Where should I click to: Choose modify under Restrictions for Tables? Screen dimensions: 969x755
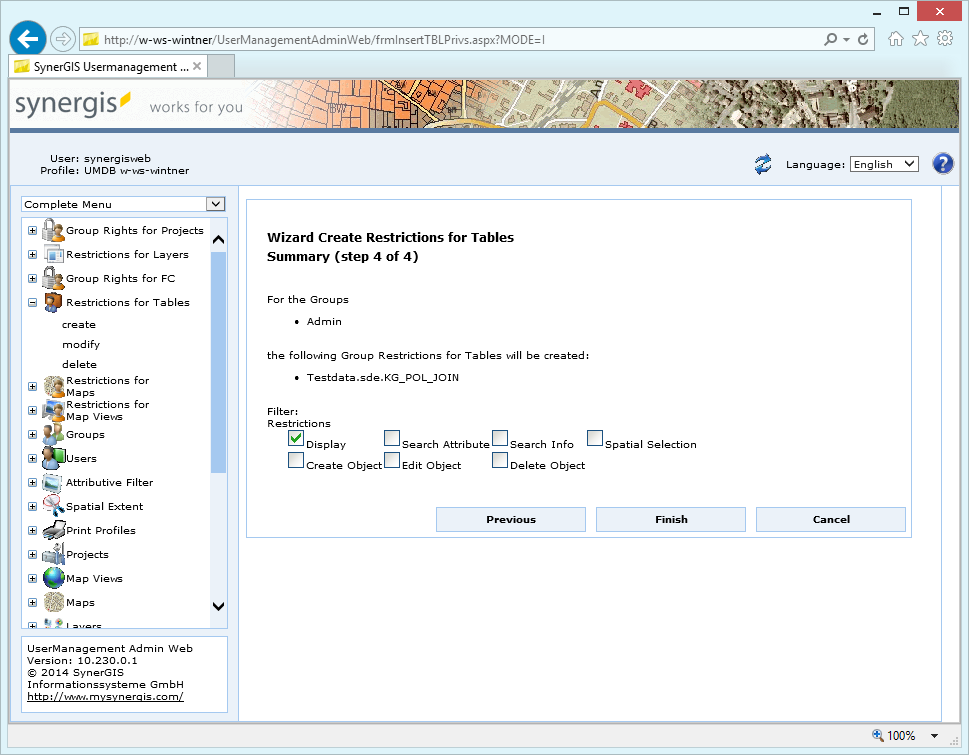pos(82,344)
